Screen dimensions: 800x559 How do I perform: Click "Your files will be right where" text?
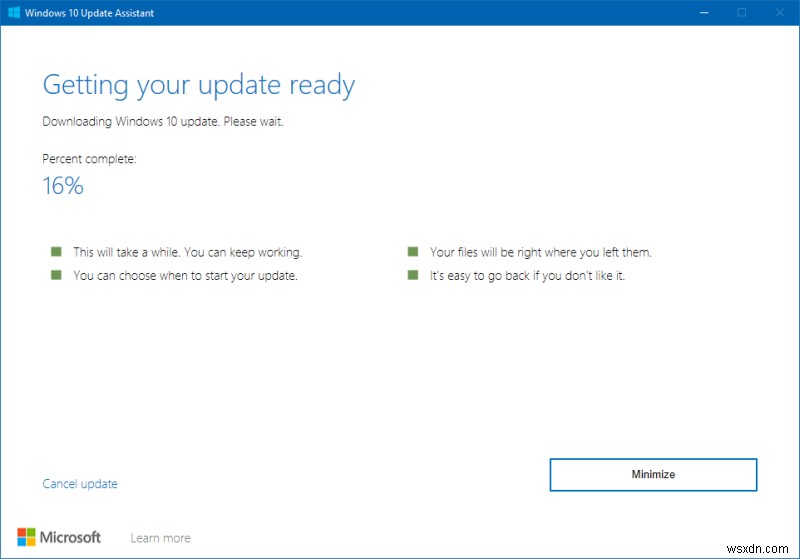coord(541,252)
